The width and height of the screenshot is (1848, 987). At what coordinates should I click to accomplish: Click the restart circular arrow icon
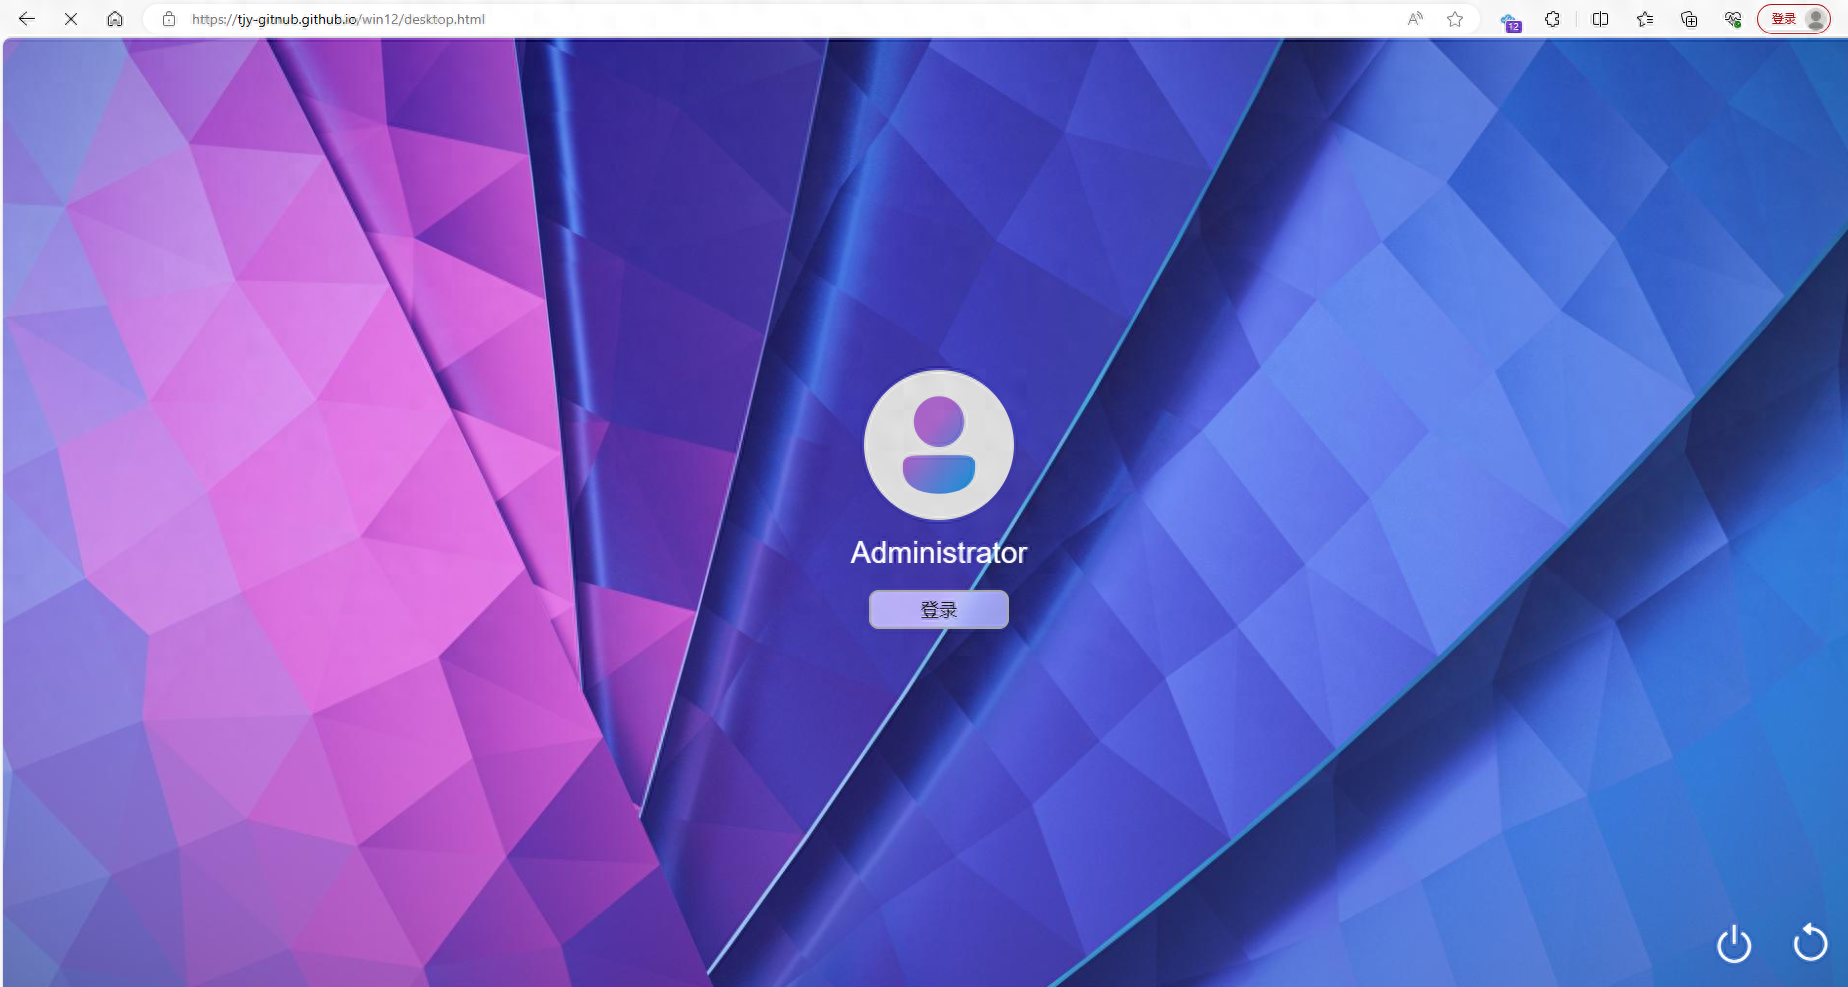click(x=1810, y=941)
